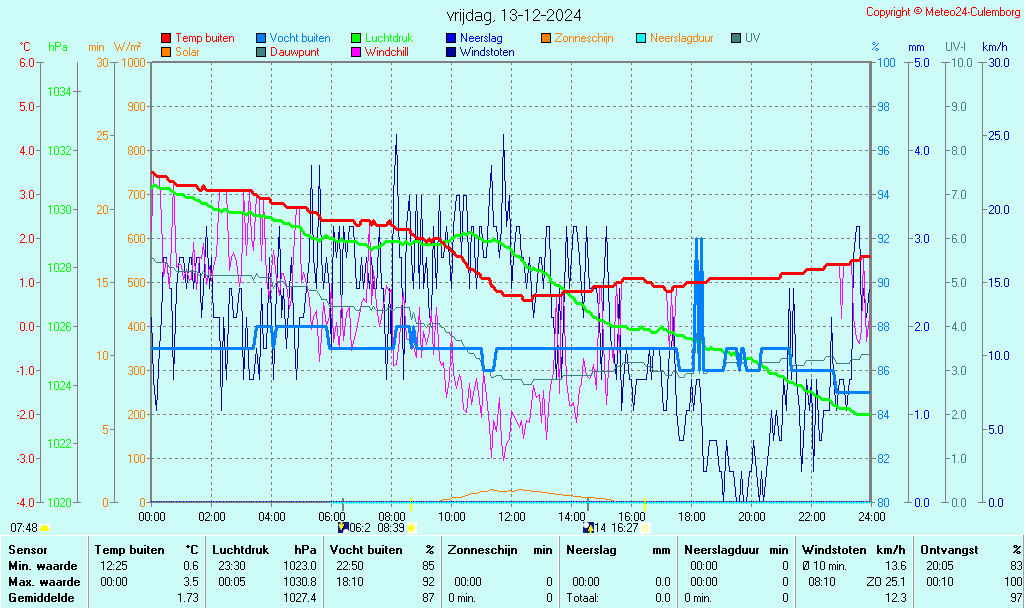The width and height of the screenshot is (1026, 608).
Task: Click the Neerslag legend label
Action: [x=482, y=38]
